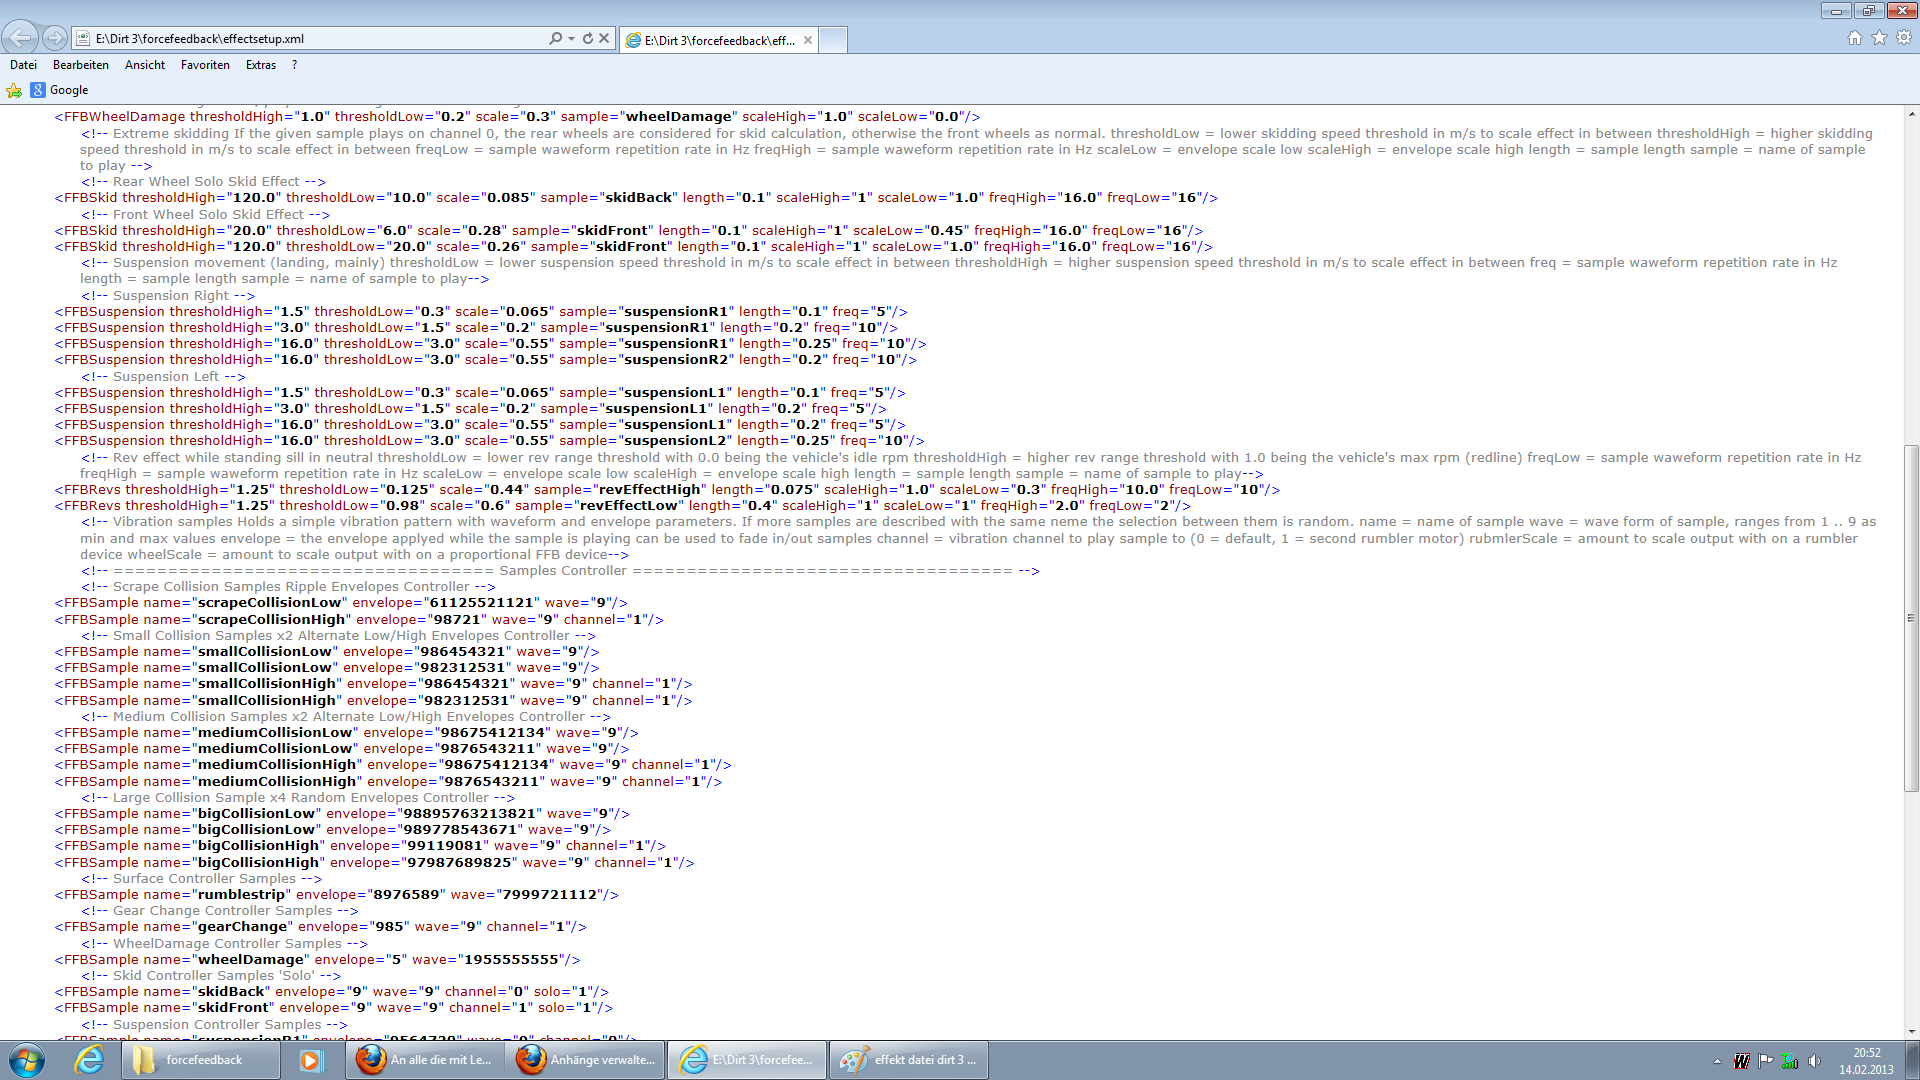Click the Refresh icon in address bar
Viewport: 1920px width, 1080px height.
point(587,38)
